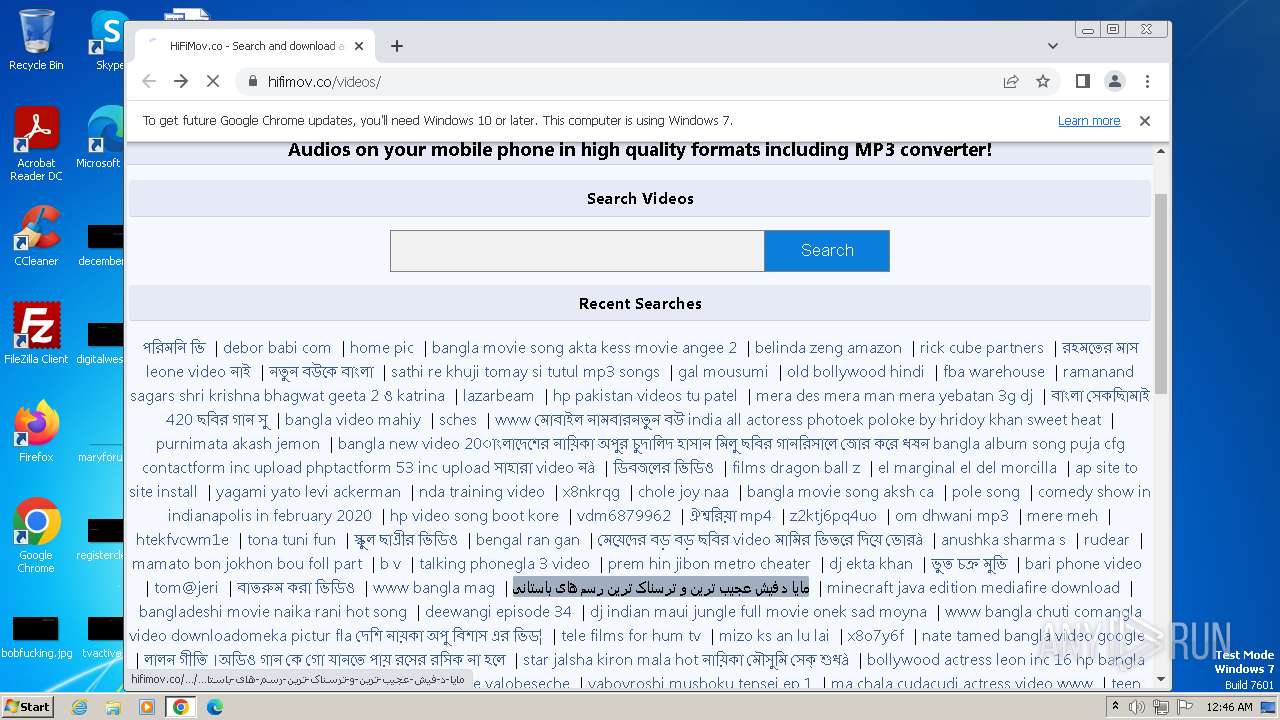The image size is (1280, 720).
Task: Open 'hp pakistan videos tu patel' link
Action: tap(645, 396)
